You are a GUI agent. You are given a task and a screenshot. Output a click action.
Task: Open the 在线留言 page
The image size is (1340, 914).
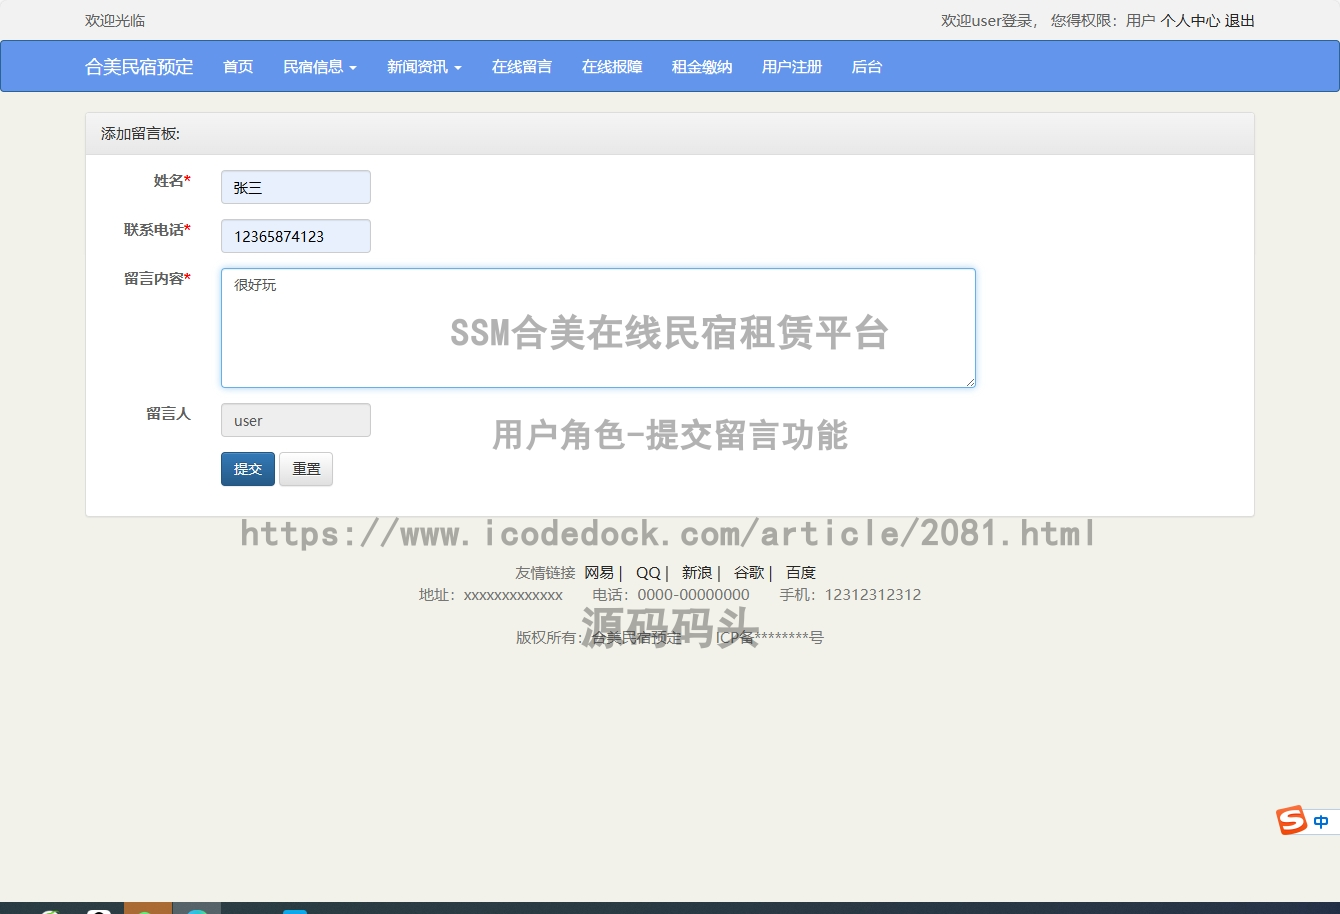coord(522,67)
